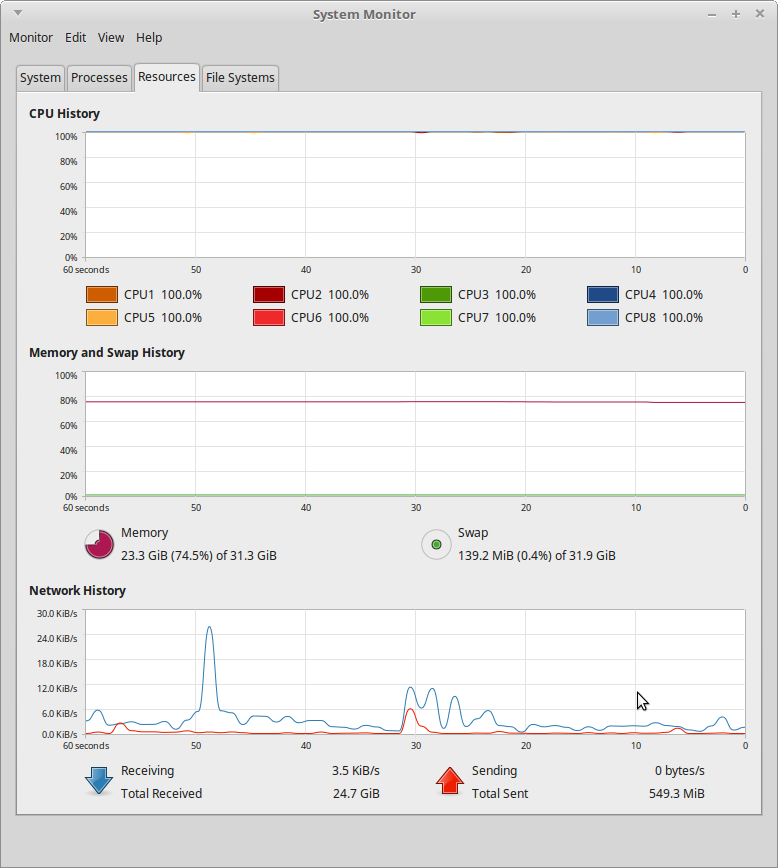Viewport: 778px width, 868px height.
Task: Click the red Sending arrow icon
Action: pyautogui.click(x=450, y=781)
